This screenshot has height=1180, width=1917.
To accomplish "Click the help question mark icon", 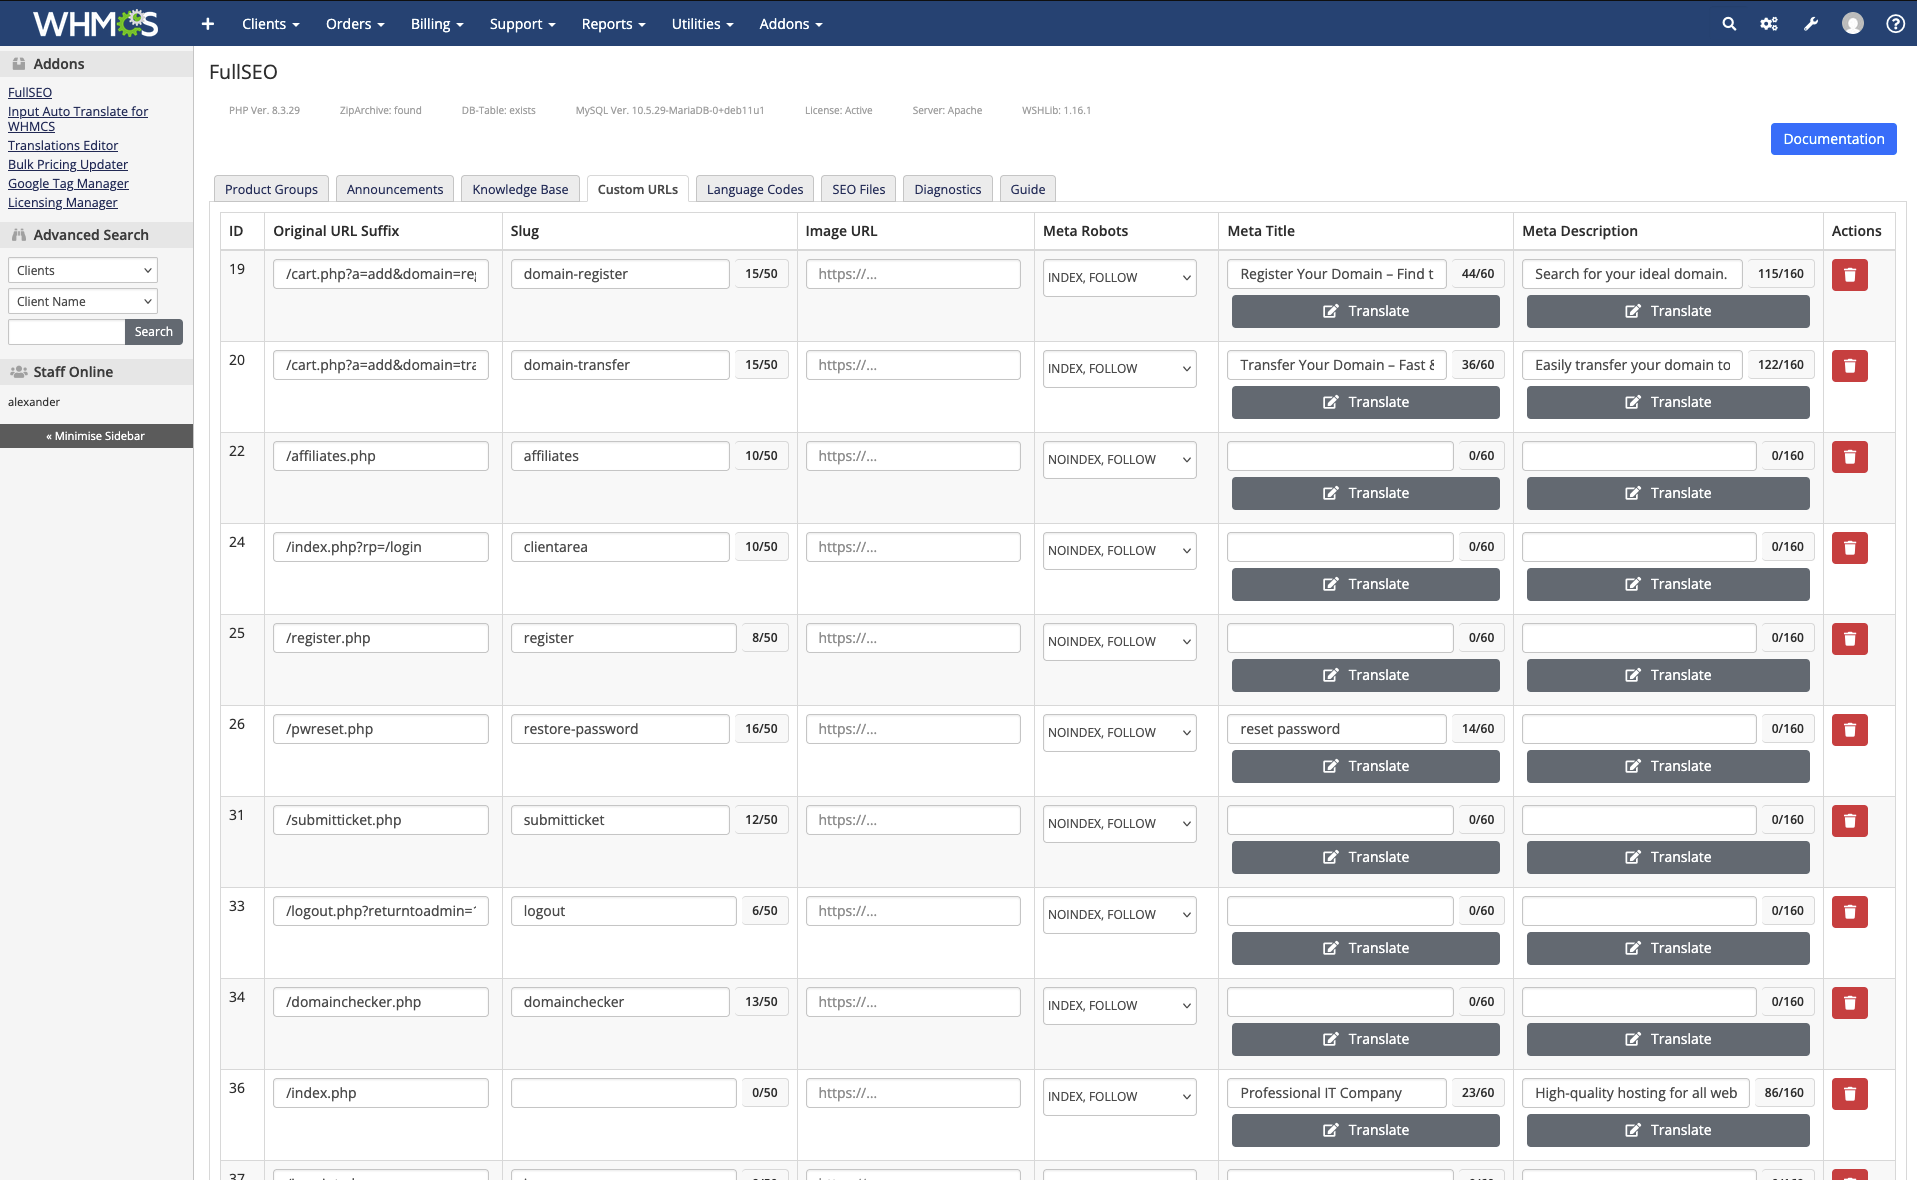I will [1895, 24].
